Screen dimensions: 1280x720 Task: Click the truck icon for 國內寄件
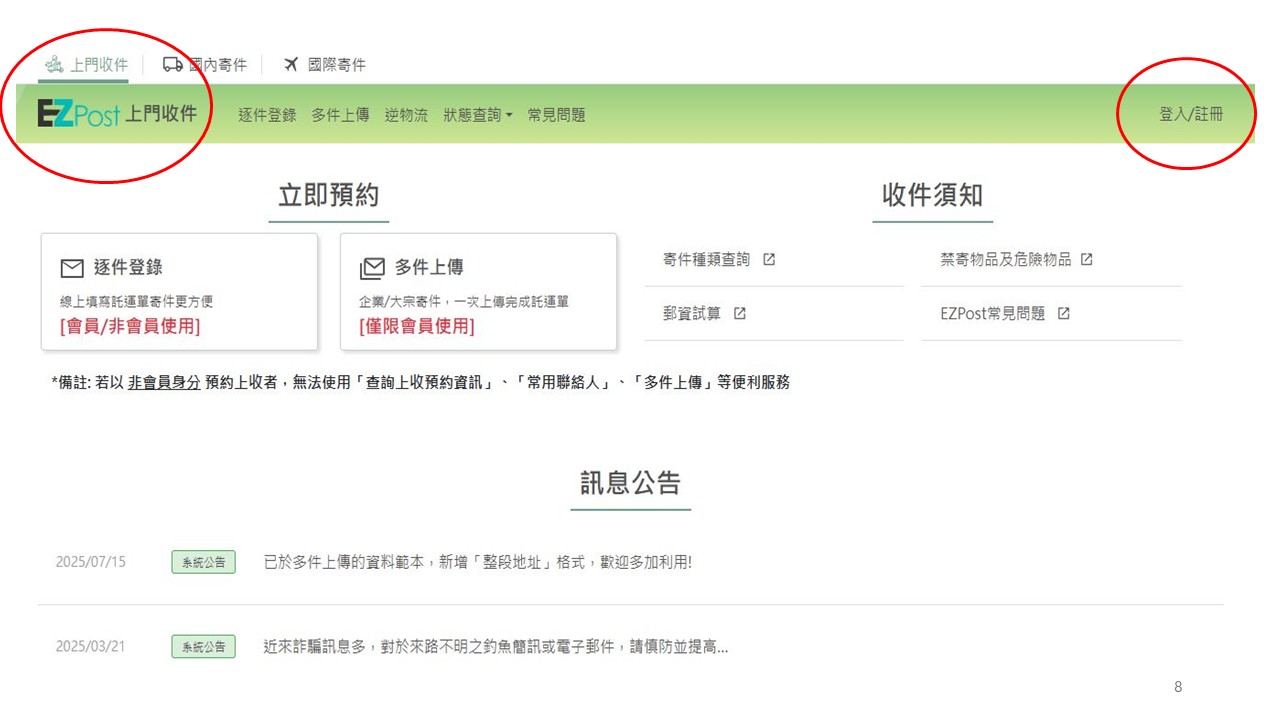[x=172, y=64]
